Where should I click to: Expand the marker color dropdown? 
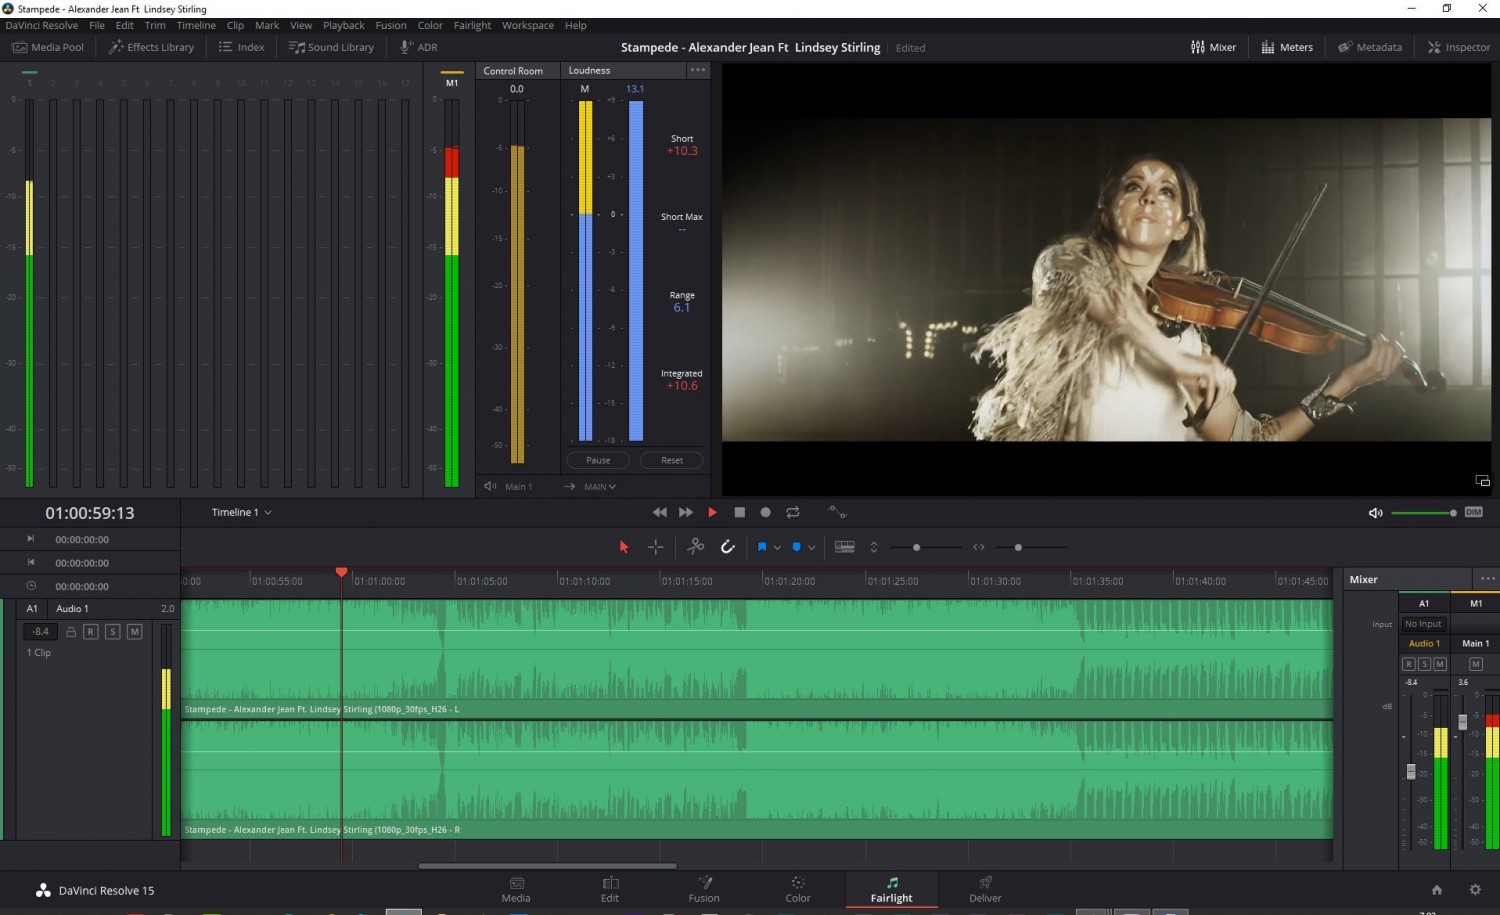(812, 548)
